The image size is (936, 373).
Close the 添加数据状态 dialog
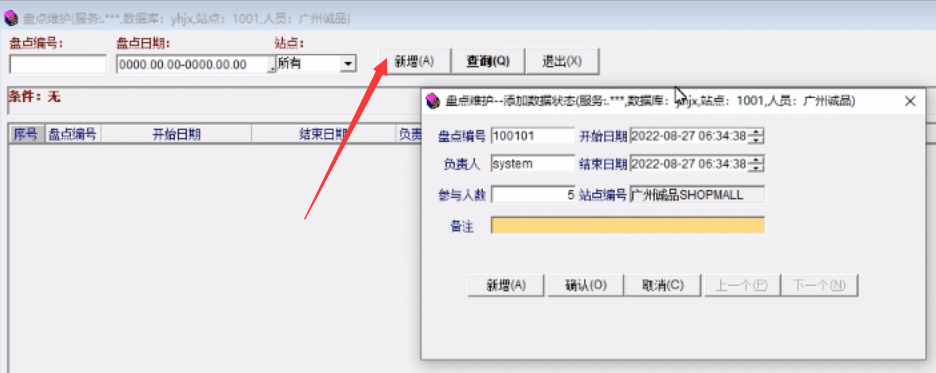coord(910,101)
